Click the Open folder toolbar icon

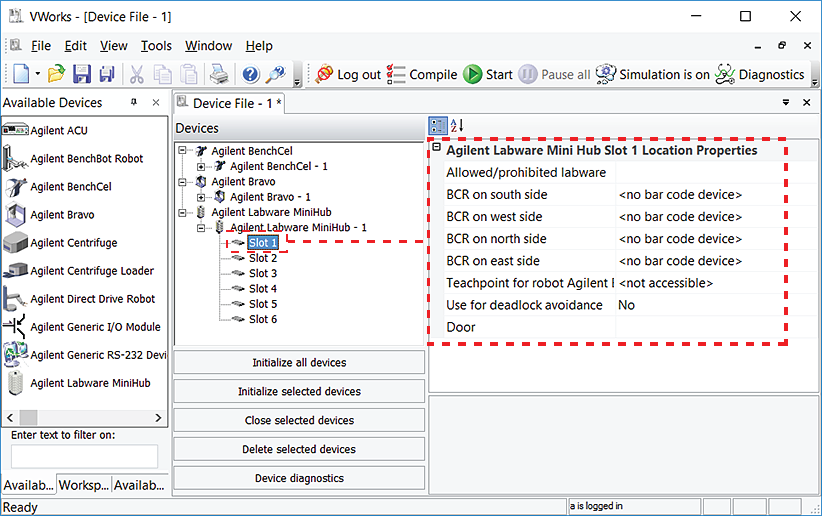[57, 74]
